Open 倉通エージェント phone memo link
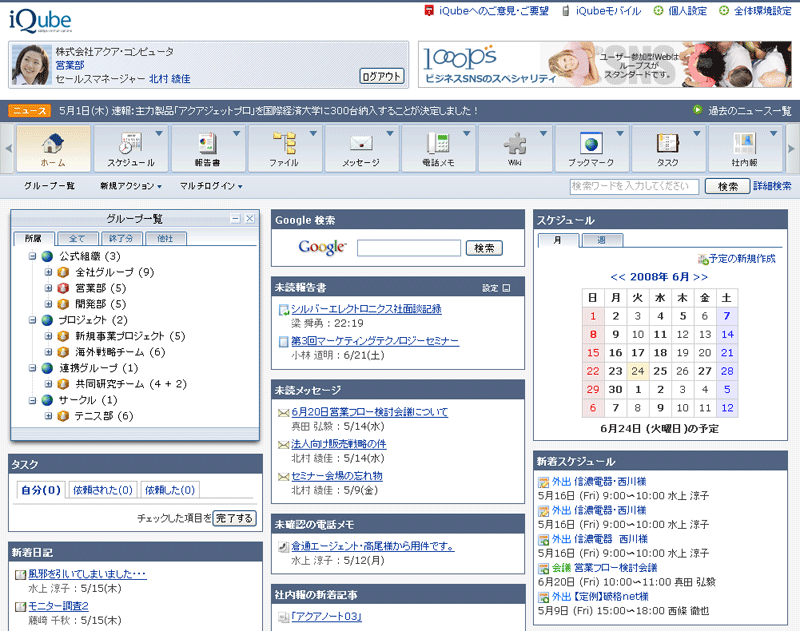This screenshot has height=631, width=800. click(x=372, y=546)
